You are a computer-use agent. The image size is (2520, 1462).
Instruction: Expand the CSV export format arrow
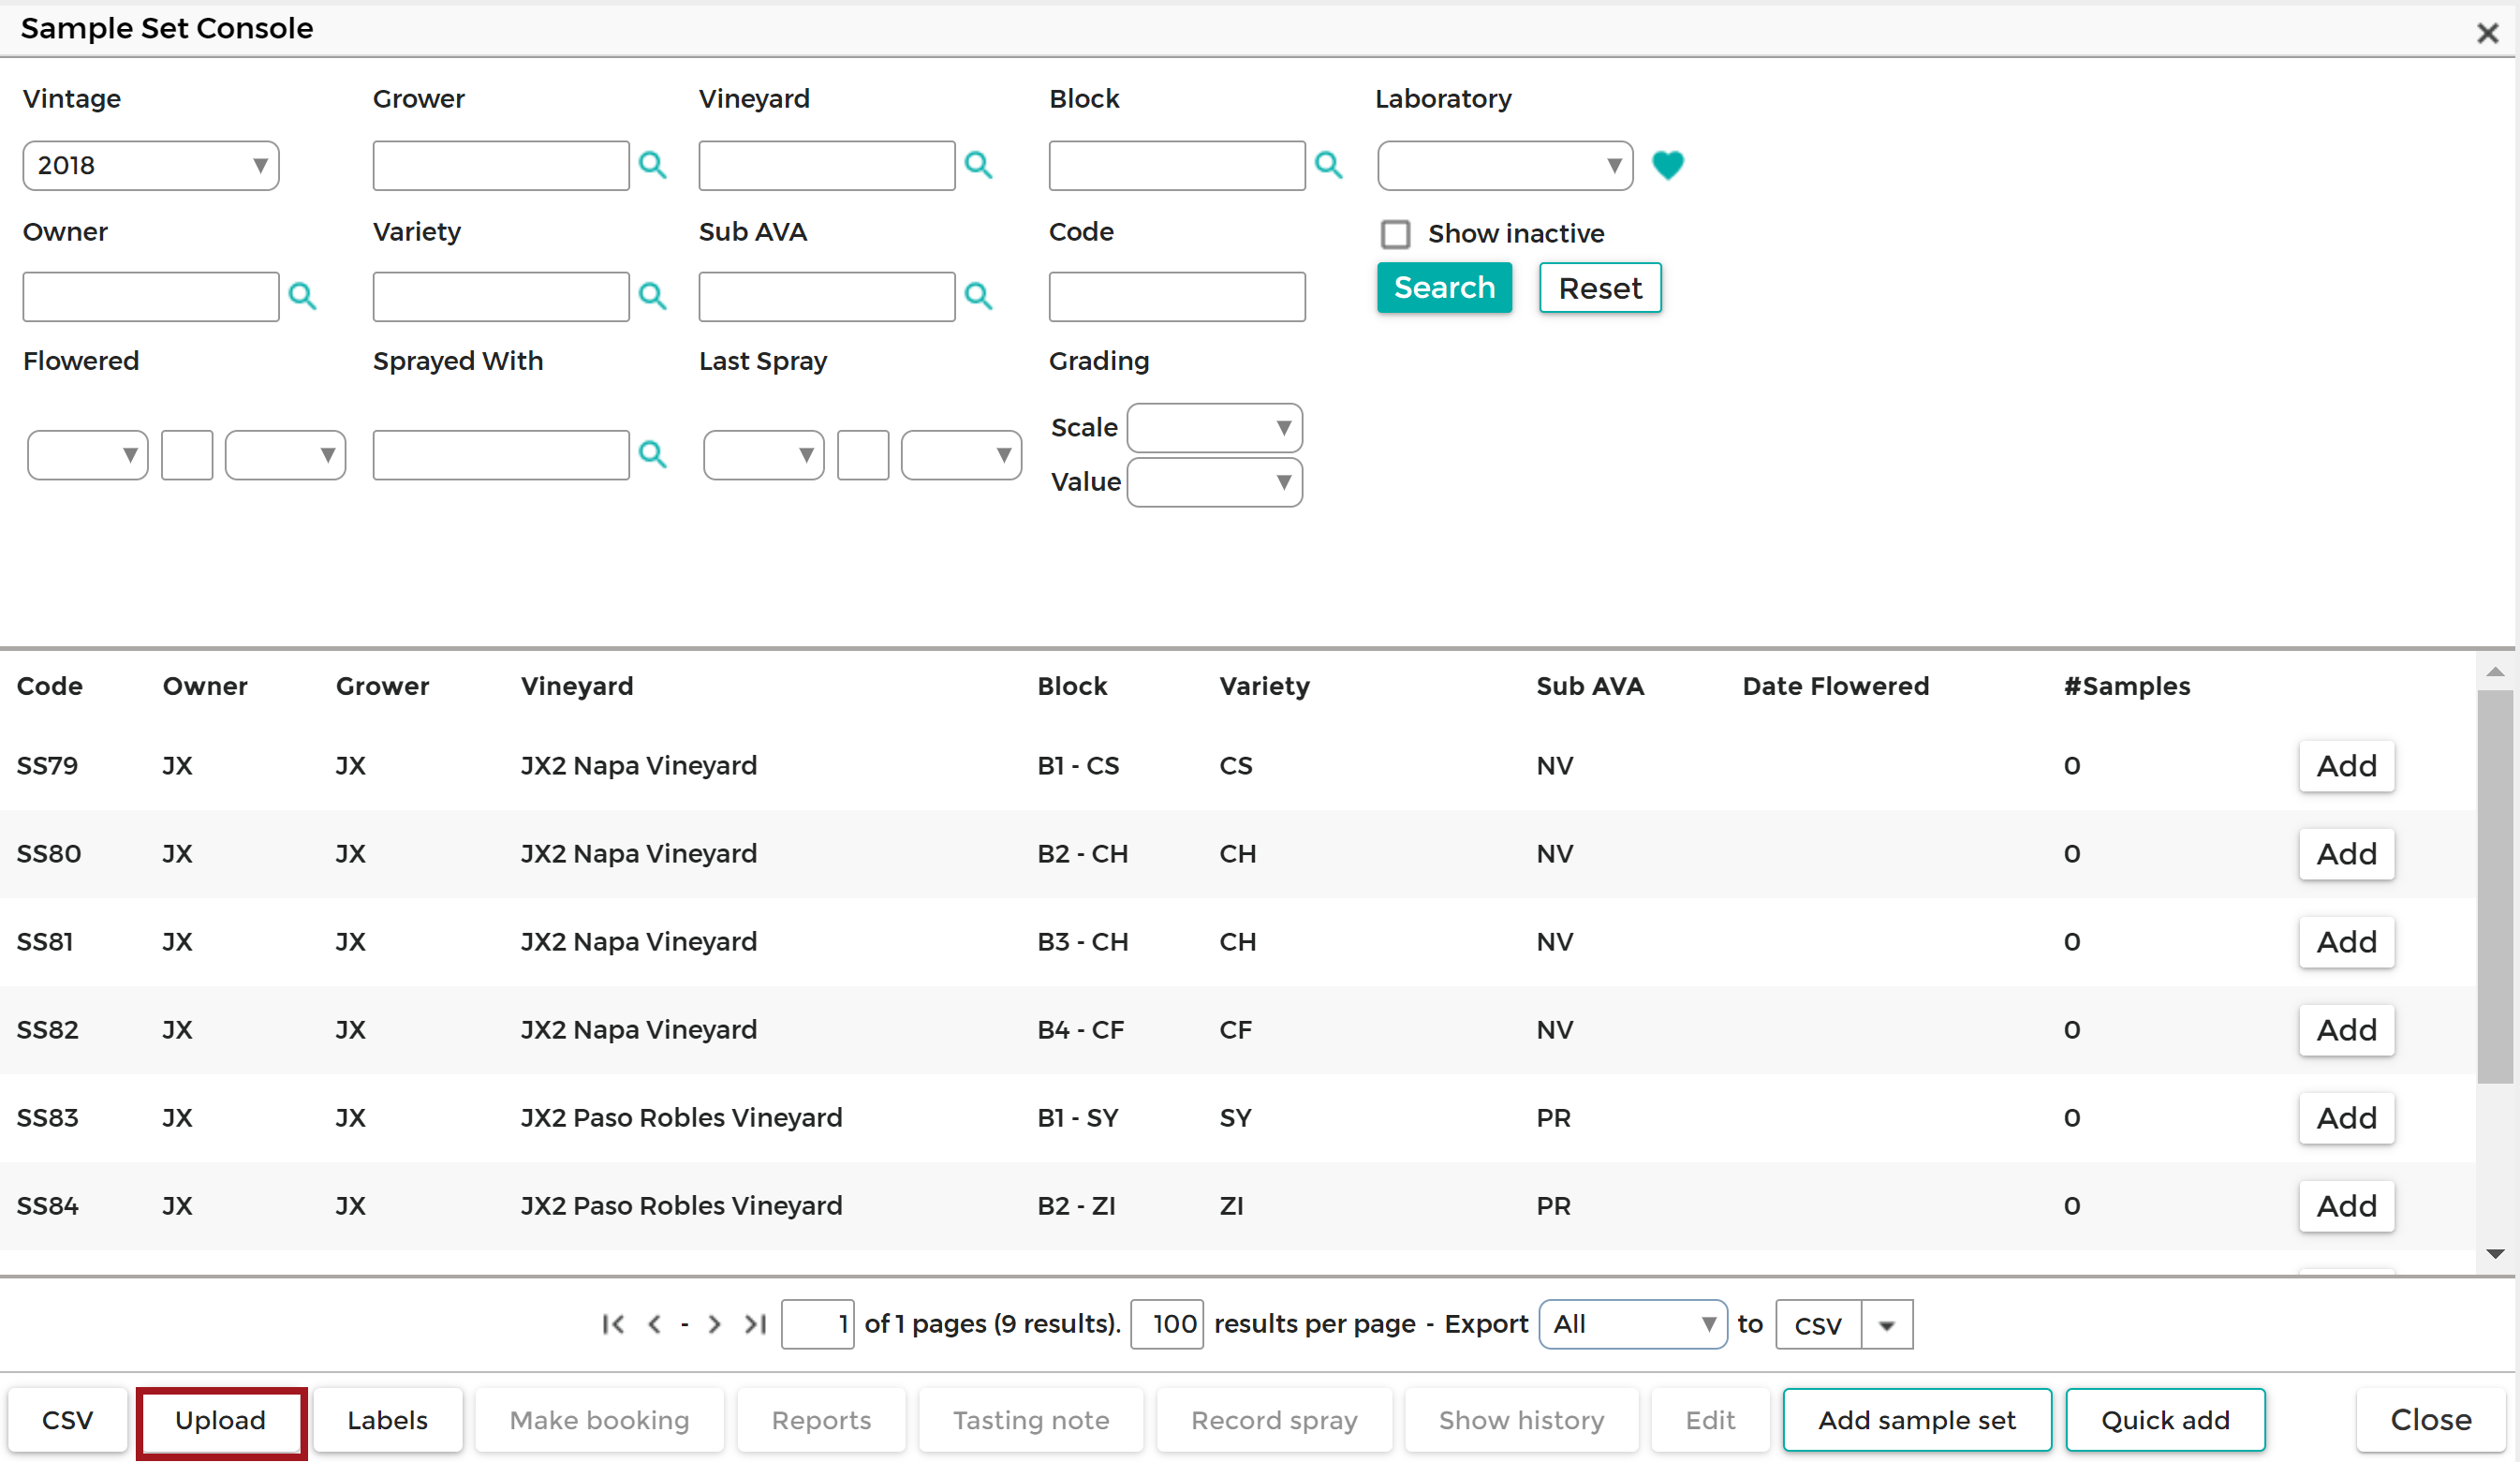(1887, 1325)
